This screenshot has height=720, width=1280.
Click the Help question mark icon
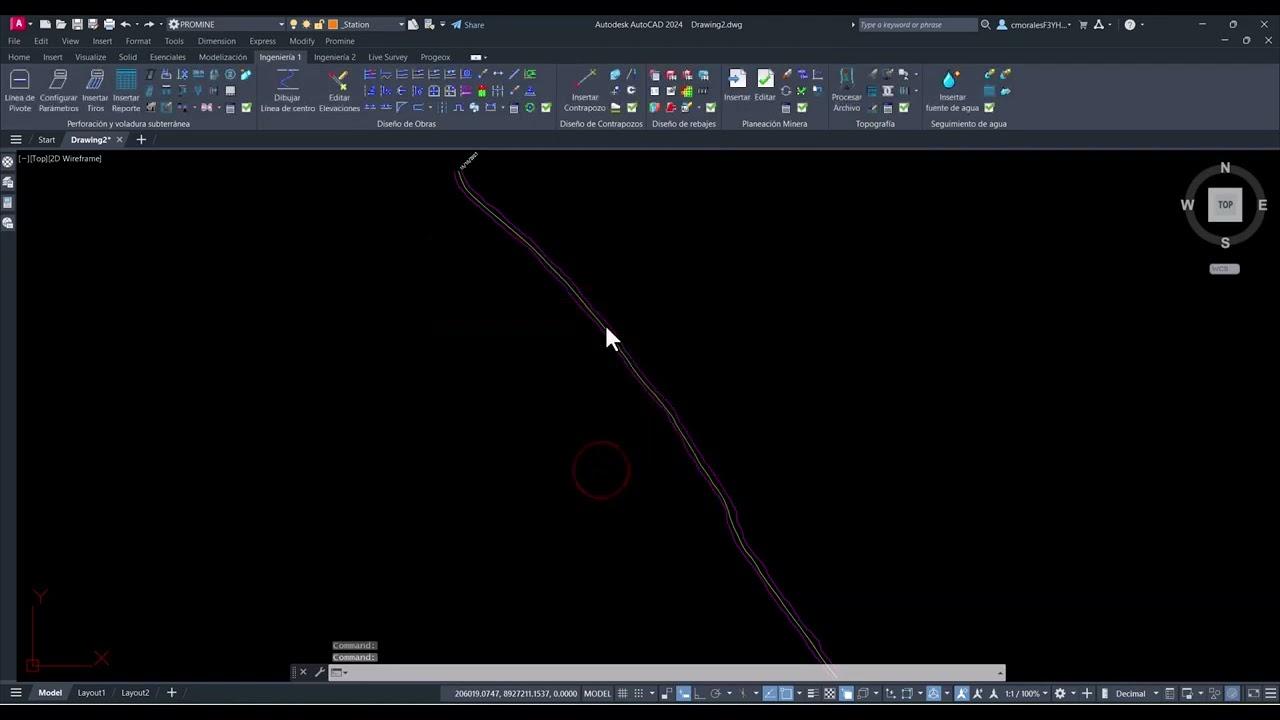[1130, 24]
